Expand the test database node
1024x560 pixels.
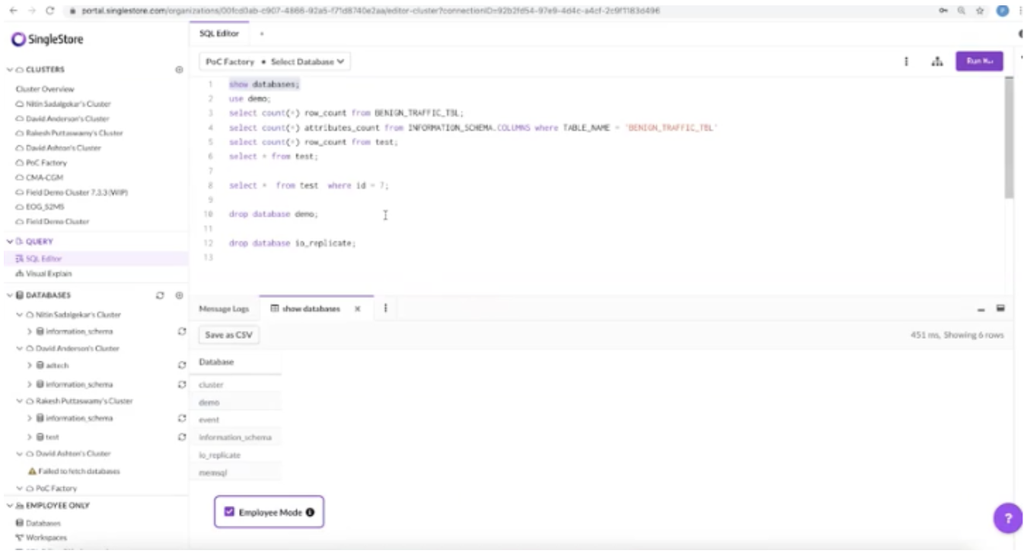pos(29,437)
